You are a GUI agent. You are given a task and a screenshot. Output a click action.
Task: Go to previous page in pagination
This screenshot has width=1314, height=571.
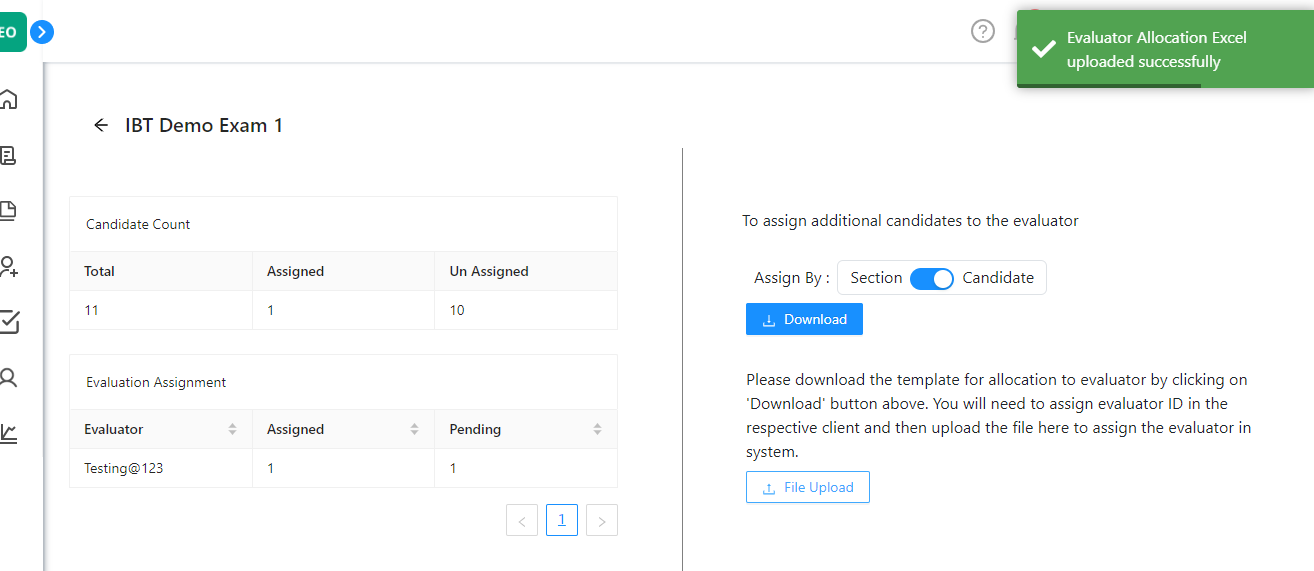tap(522, 520)
